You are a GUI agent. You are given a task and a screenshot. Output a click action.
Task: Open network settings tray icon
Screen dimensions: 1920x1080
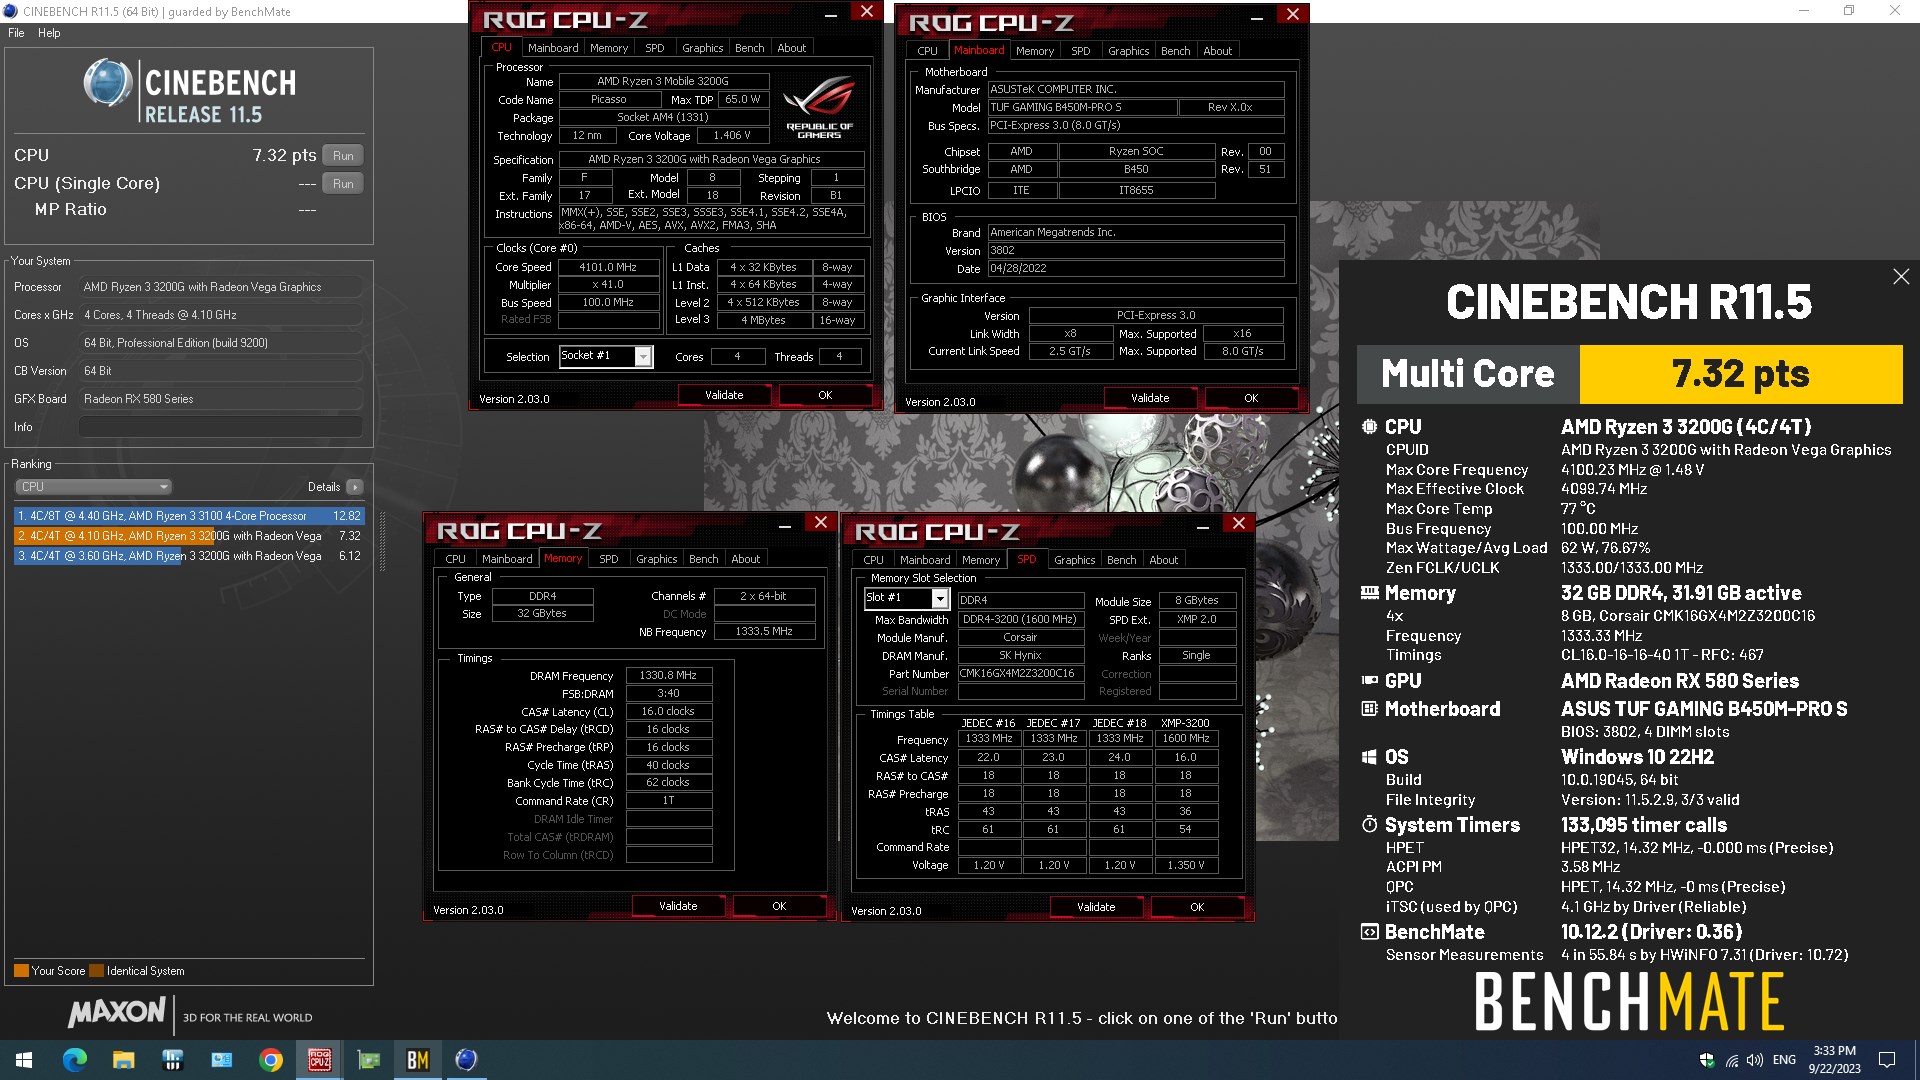[1731, 1060]
